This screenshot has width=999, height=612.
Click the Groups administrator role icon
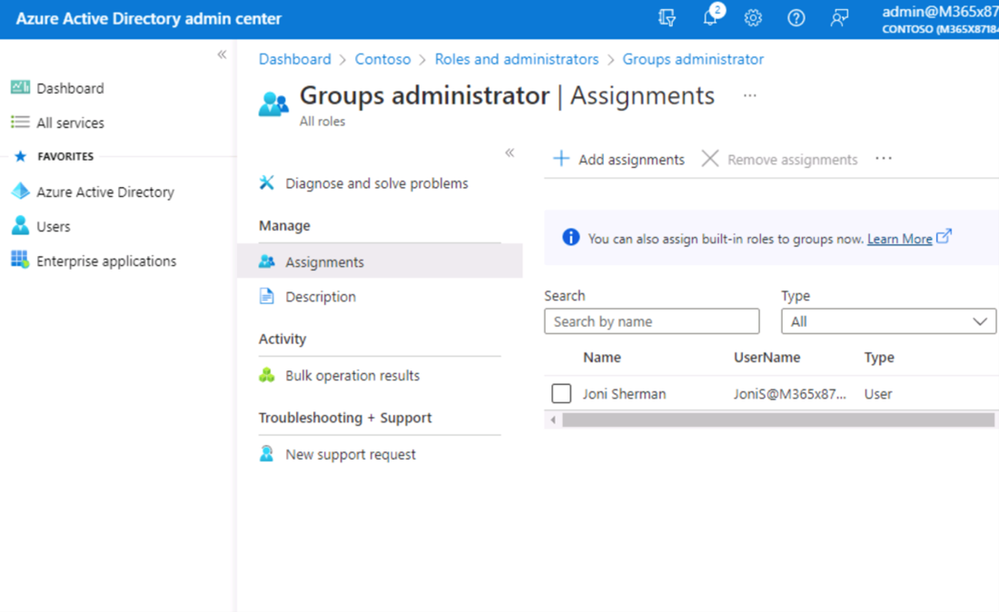pos(273,104)
